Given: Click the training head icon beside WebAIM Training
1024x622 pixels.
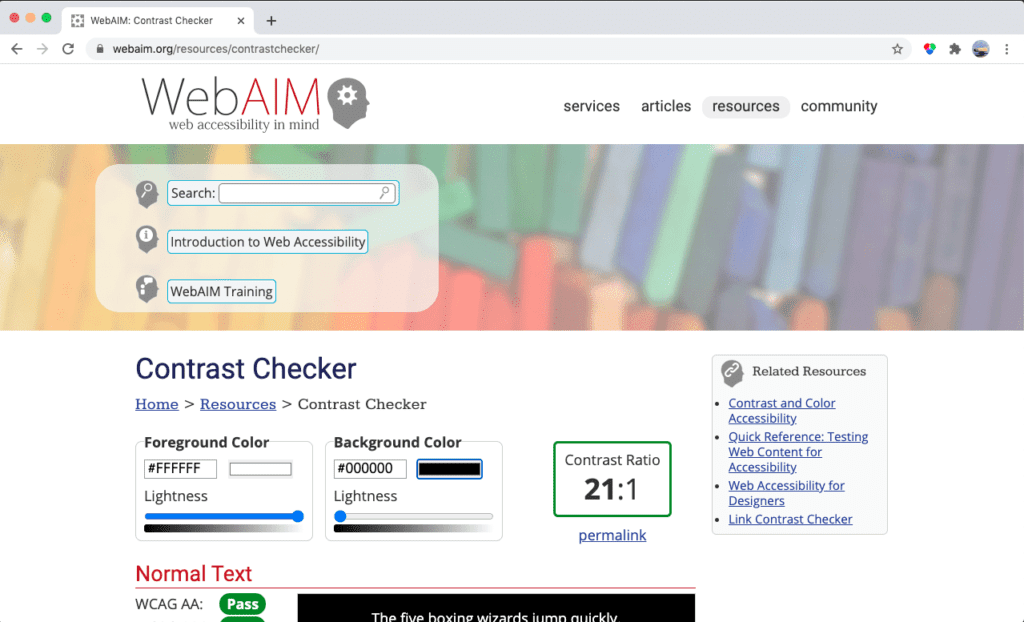Looking at the screenshot, I should tap(147, 289).
